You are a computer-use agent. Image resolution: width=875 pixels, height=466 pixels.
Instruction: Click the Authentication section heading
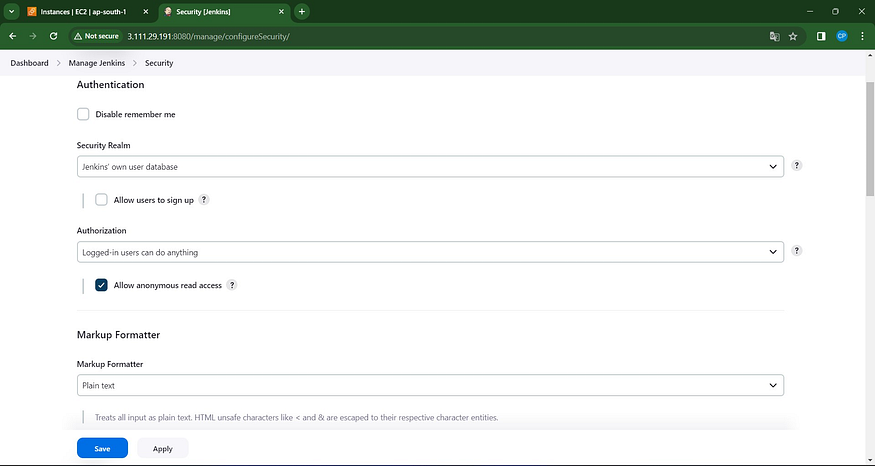110,85
